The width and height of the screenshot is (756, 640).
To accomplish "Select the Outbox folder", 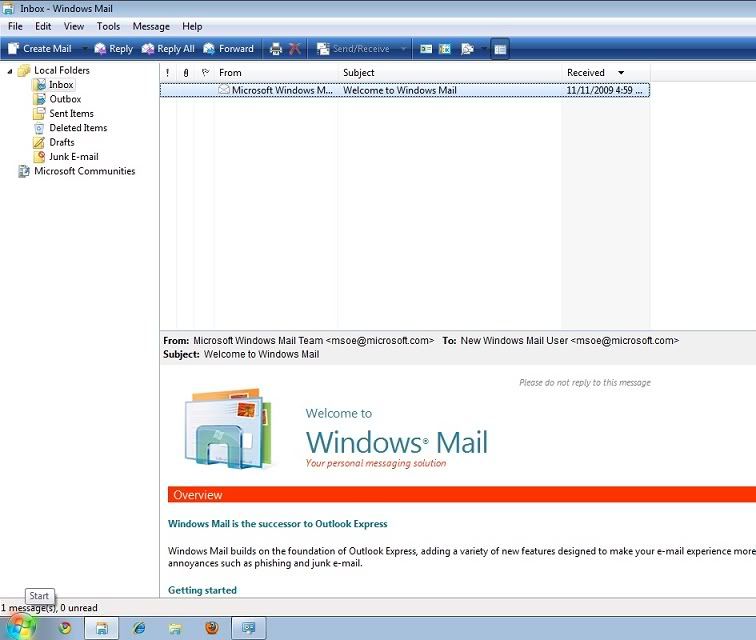I will (65, 99).
